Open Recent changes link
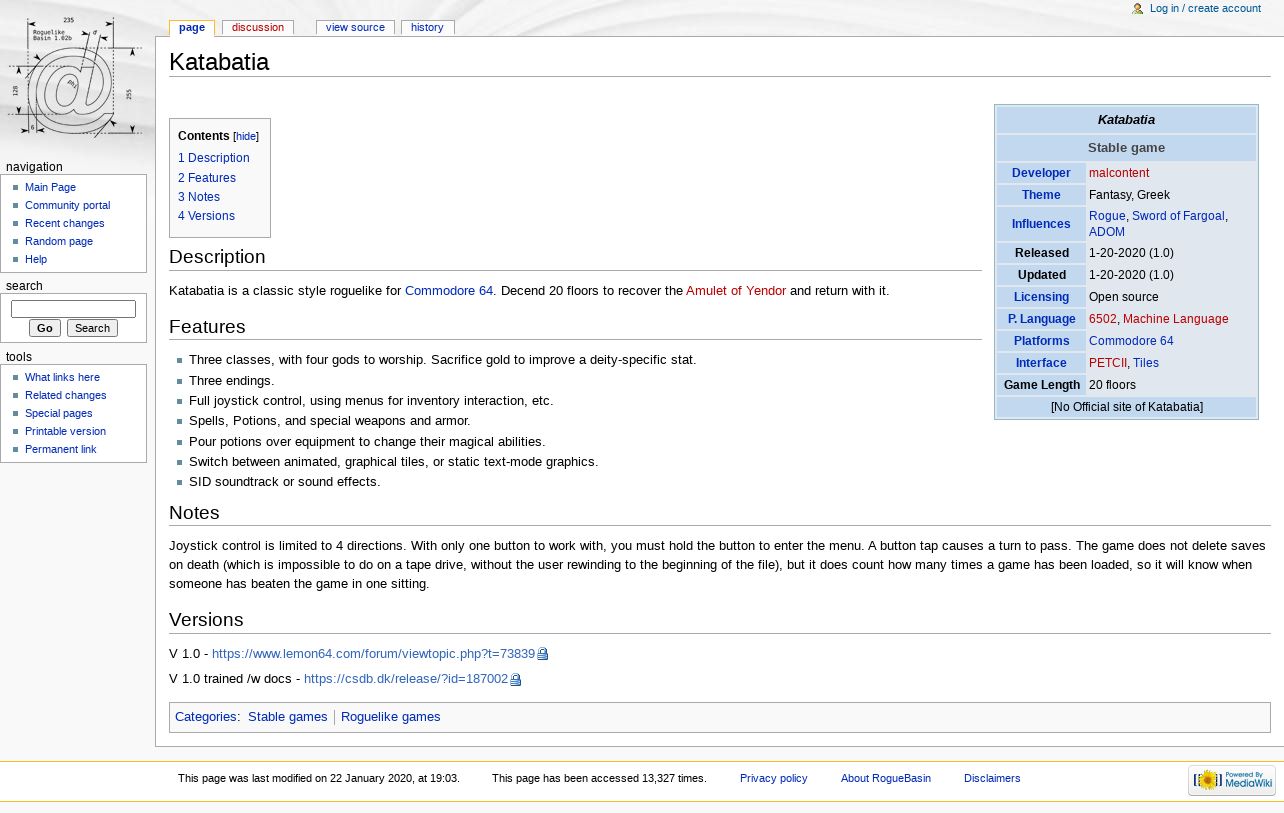Image resolution: width=1284 pixels, height=813 pixels. click(x=64, y=224)
